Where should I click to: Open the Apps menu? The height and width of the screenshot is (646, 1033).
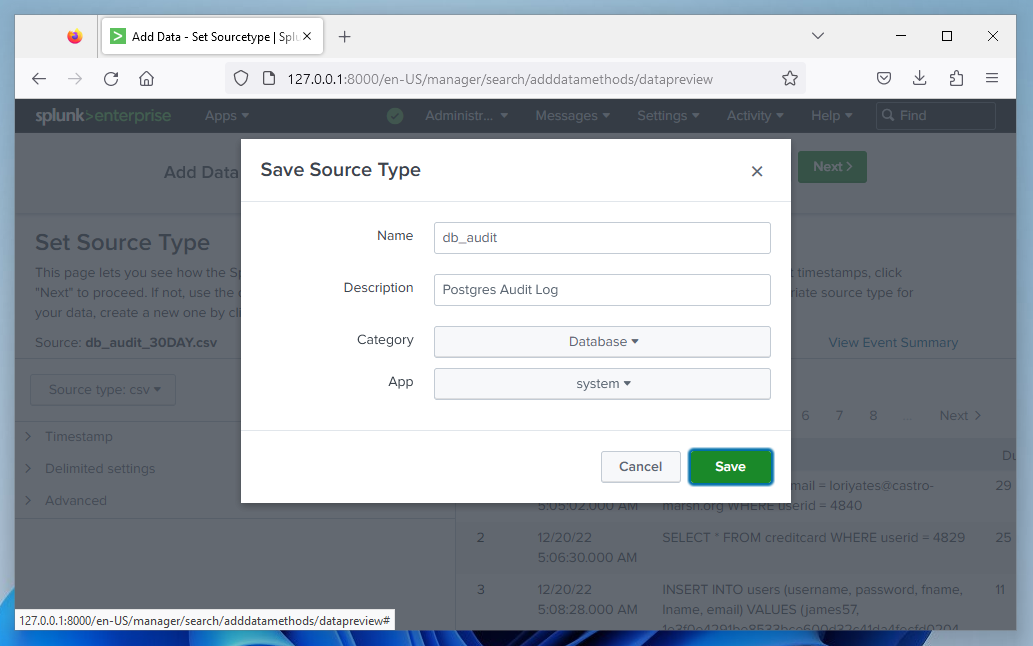pyautogui.click(x=227, y=116)
